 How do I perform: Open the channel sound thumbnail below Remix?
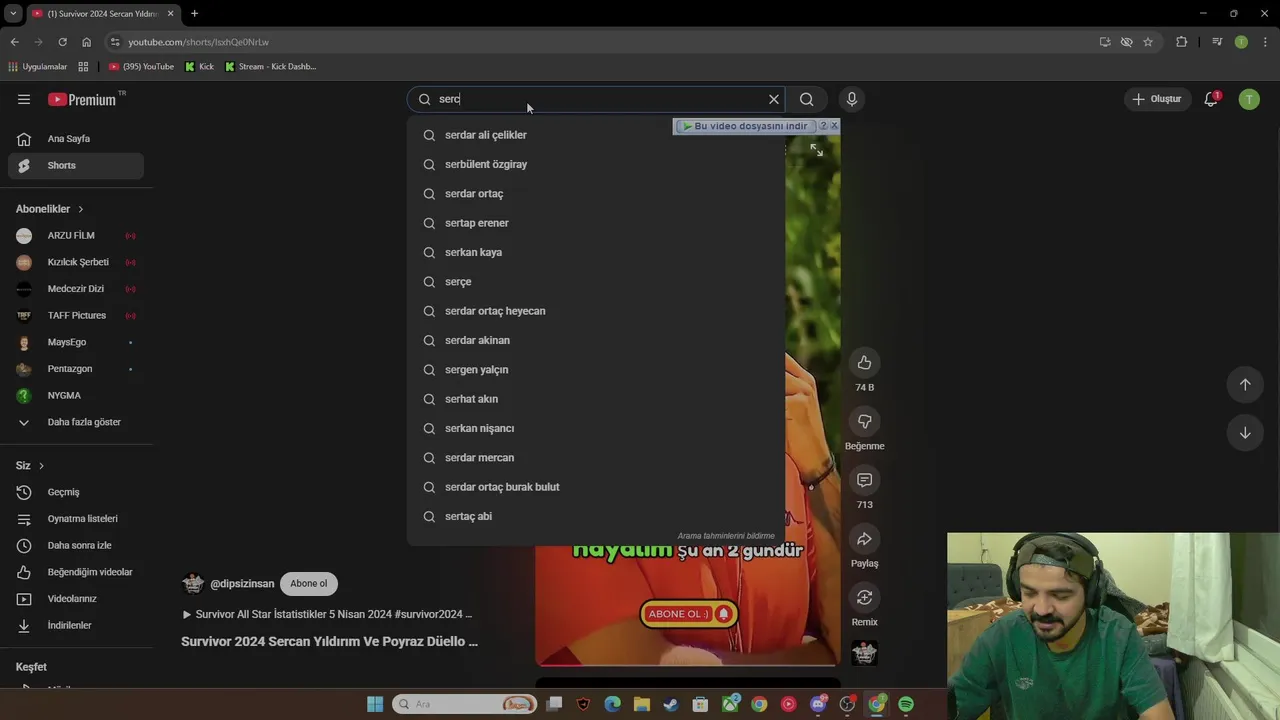click(x=864, y=653)
